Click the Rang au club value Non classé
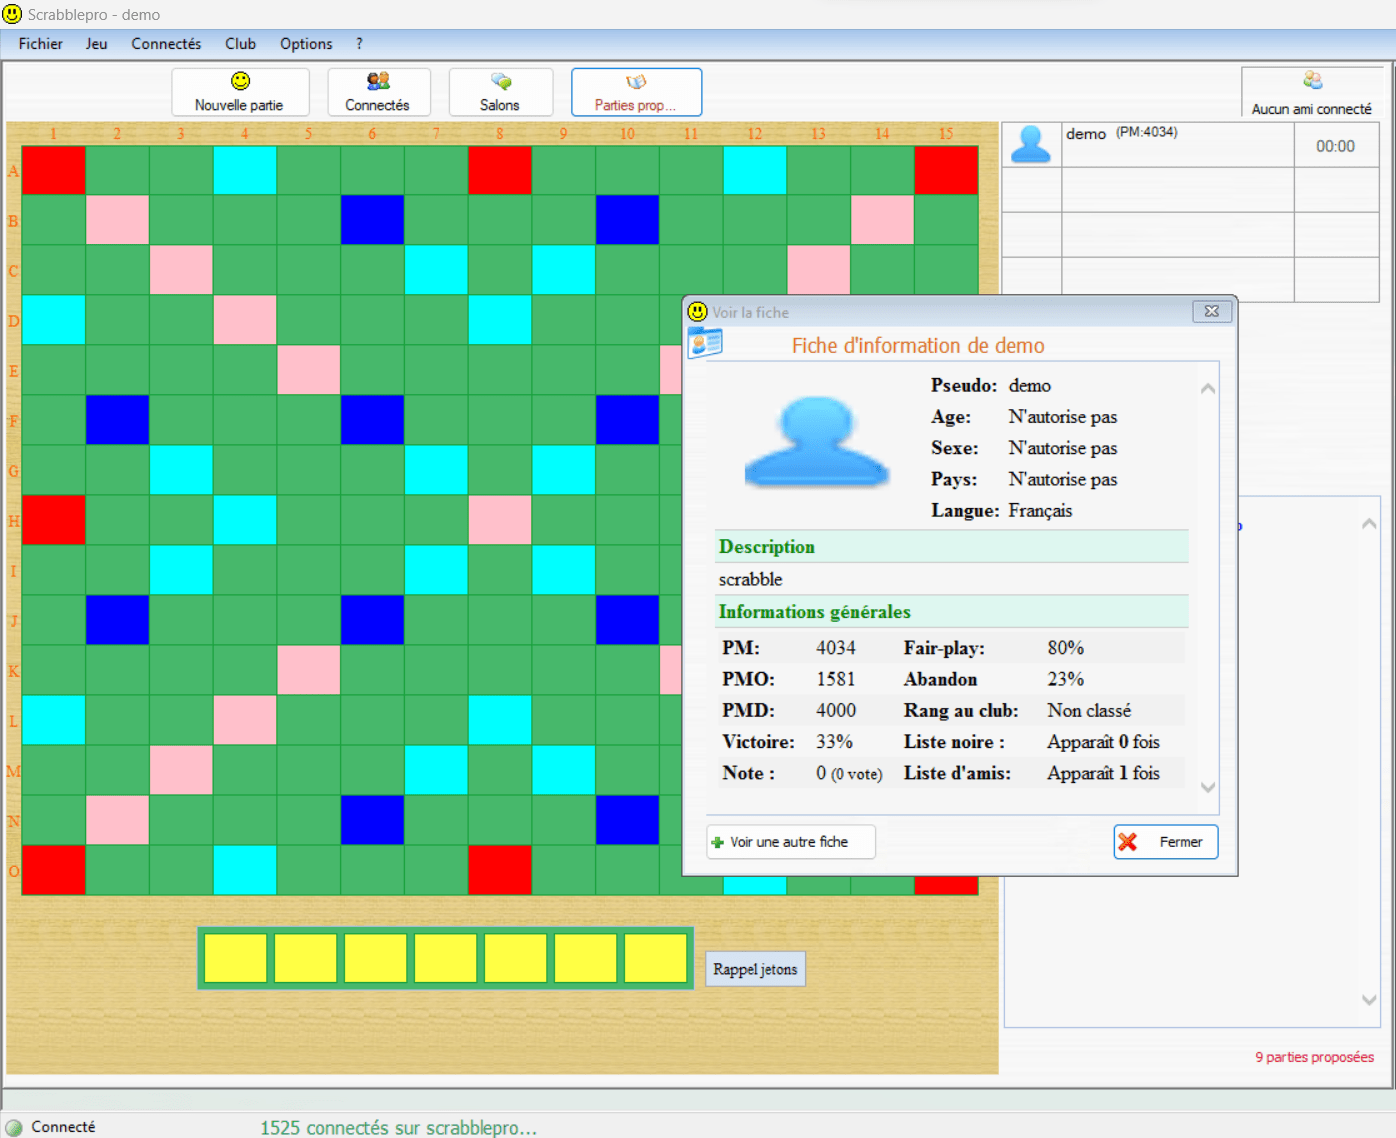This screenshot has width=1396, height=1138. [1089, 711]
